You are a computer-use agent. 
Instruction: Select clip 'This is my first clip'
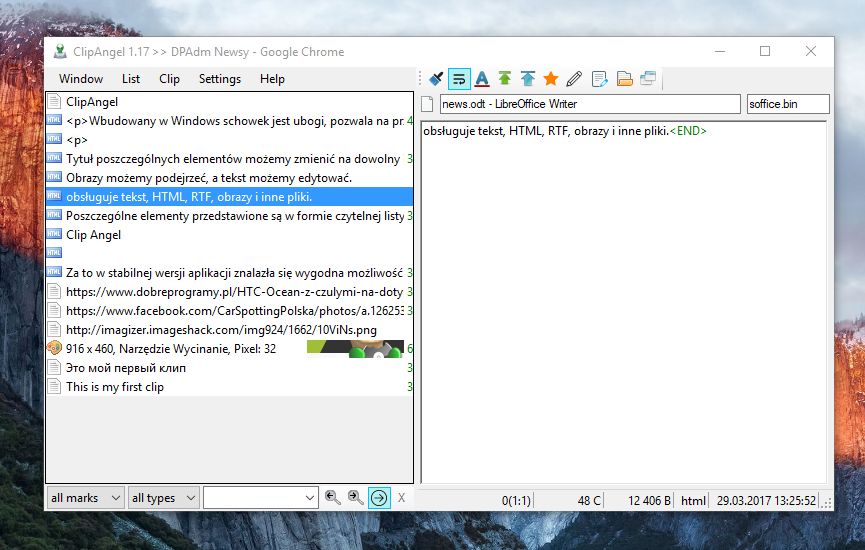(229, 387)
